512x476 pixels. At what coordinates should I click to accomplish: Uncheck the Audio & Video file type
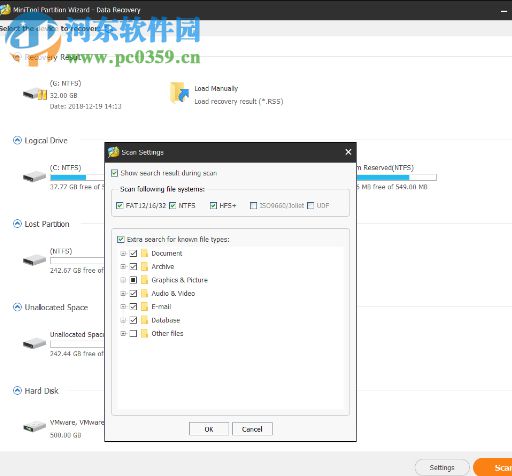133,293
